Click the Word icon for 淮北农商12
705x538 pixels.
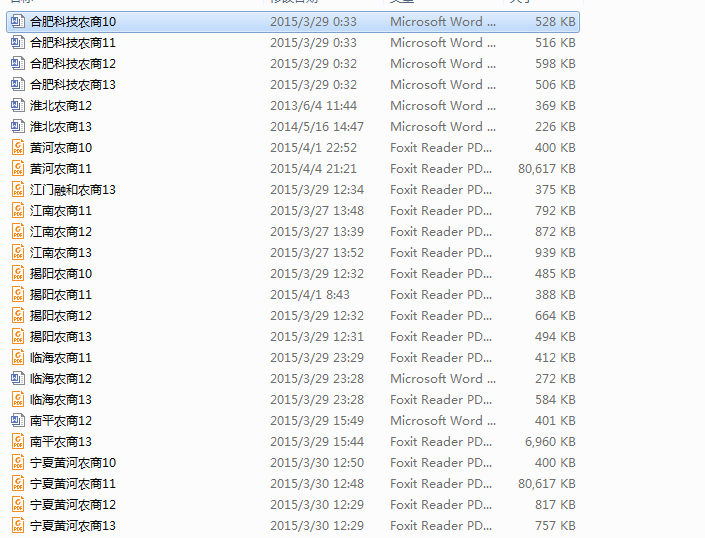(x=18, y=106)
